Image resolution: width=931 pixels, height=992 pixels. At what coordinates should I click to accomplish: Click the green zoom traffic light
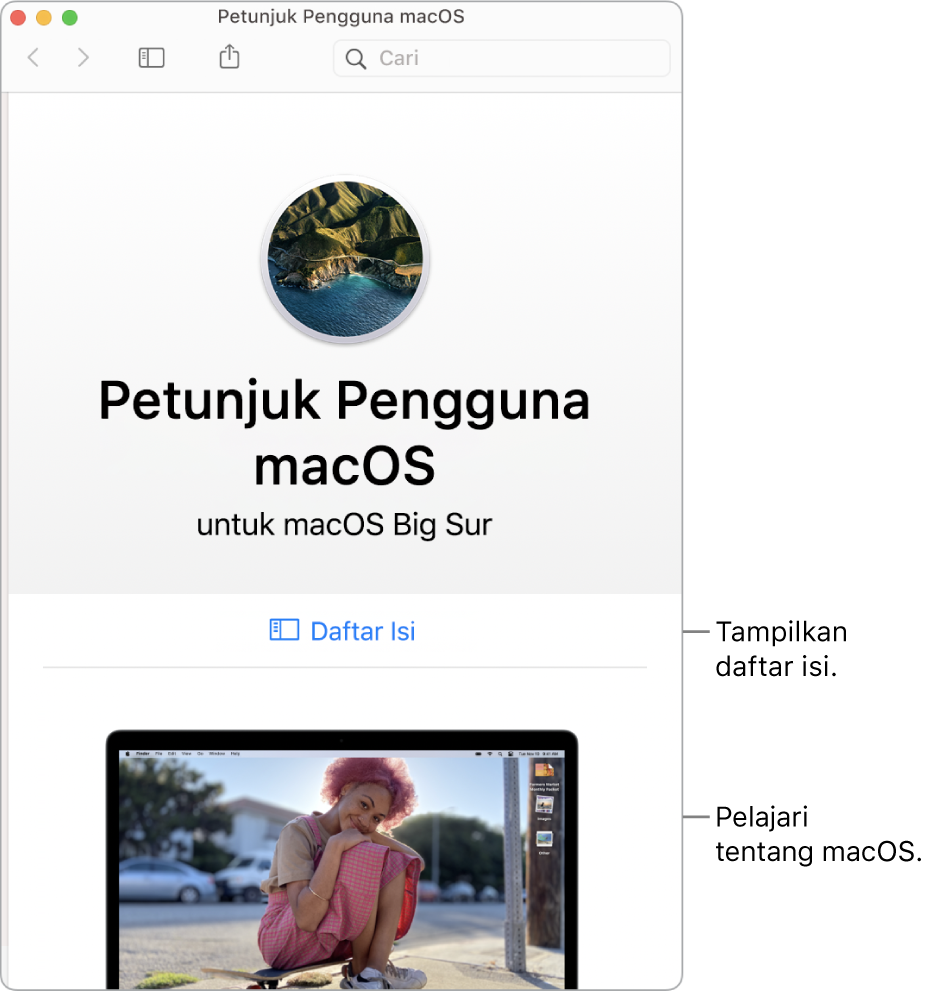pyautogui.click(x=70, y=17)
